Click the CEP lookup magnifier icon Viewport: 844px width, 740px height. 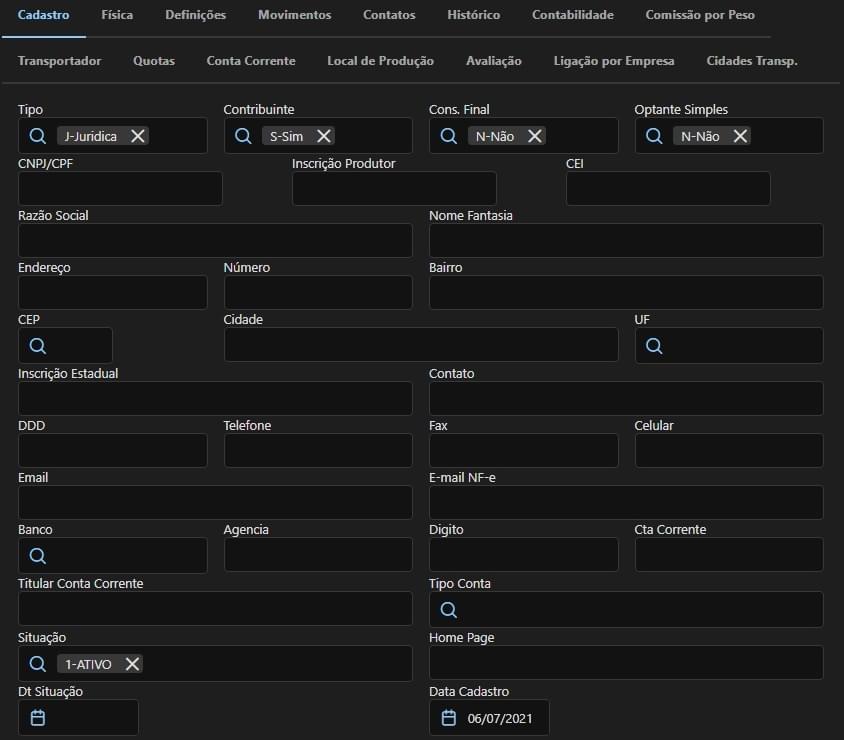click(x=37, y=346)
